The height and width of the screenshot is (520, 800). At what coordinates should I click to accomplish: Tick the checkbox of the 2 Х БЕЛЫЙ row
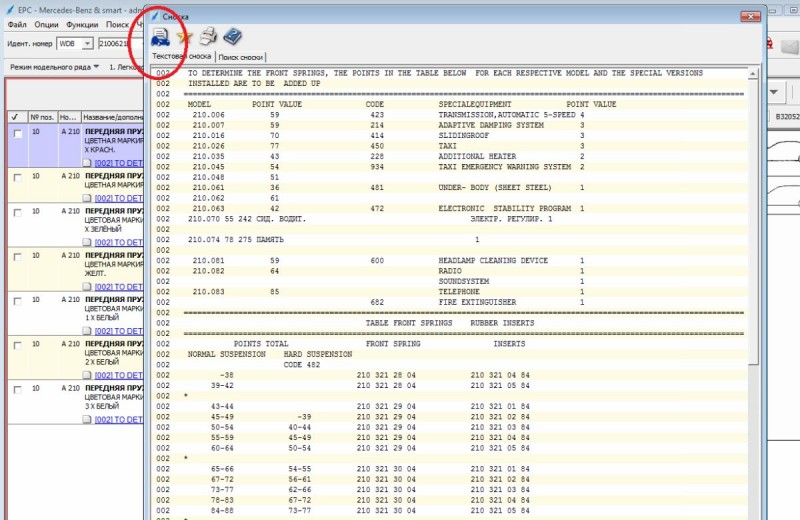tap(18, 346)
